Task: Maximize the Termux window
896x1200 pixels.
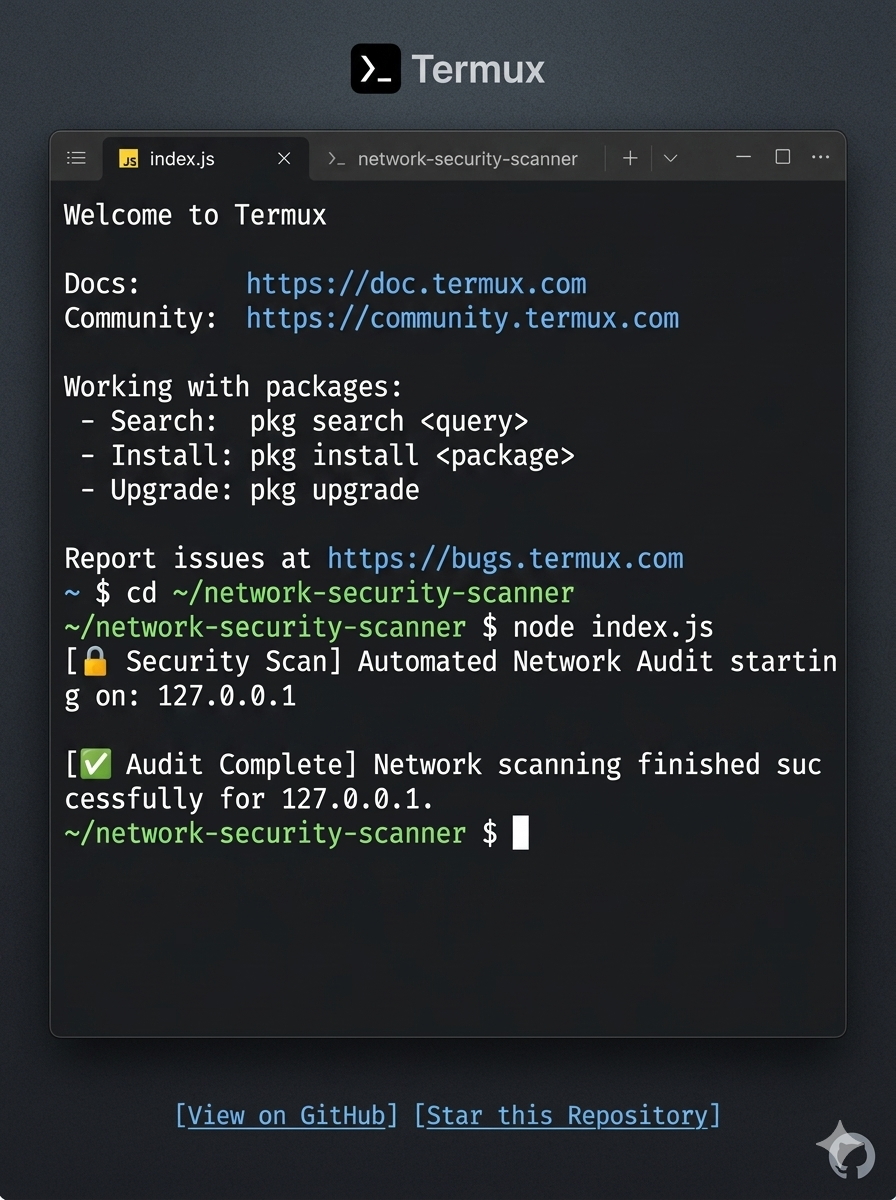Action: coord(783,157)
